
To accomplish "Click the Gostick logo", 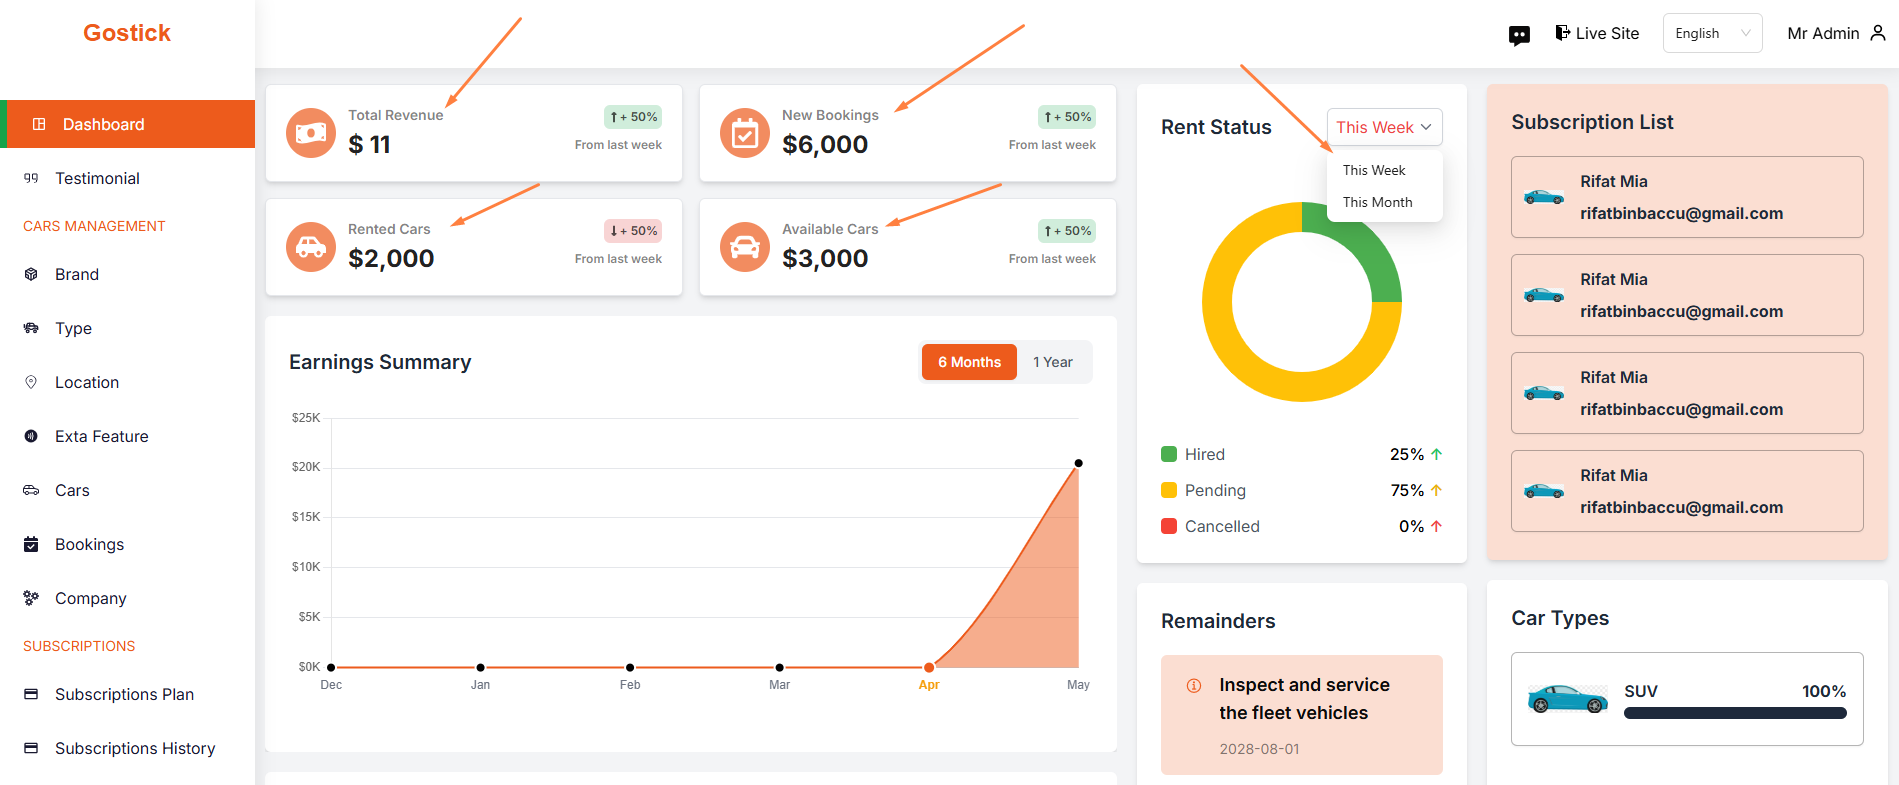I will click(127, 33).
